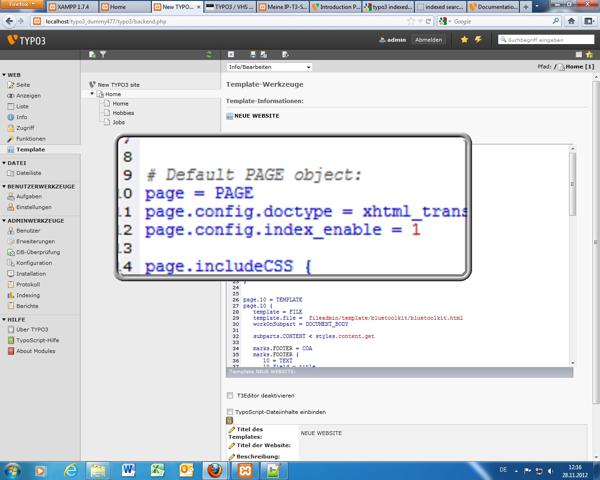Check 'TypoScript-Dateiinhalte einbinden' option

(x=230, y=411)
